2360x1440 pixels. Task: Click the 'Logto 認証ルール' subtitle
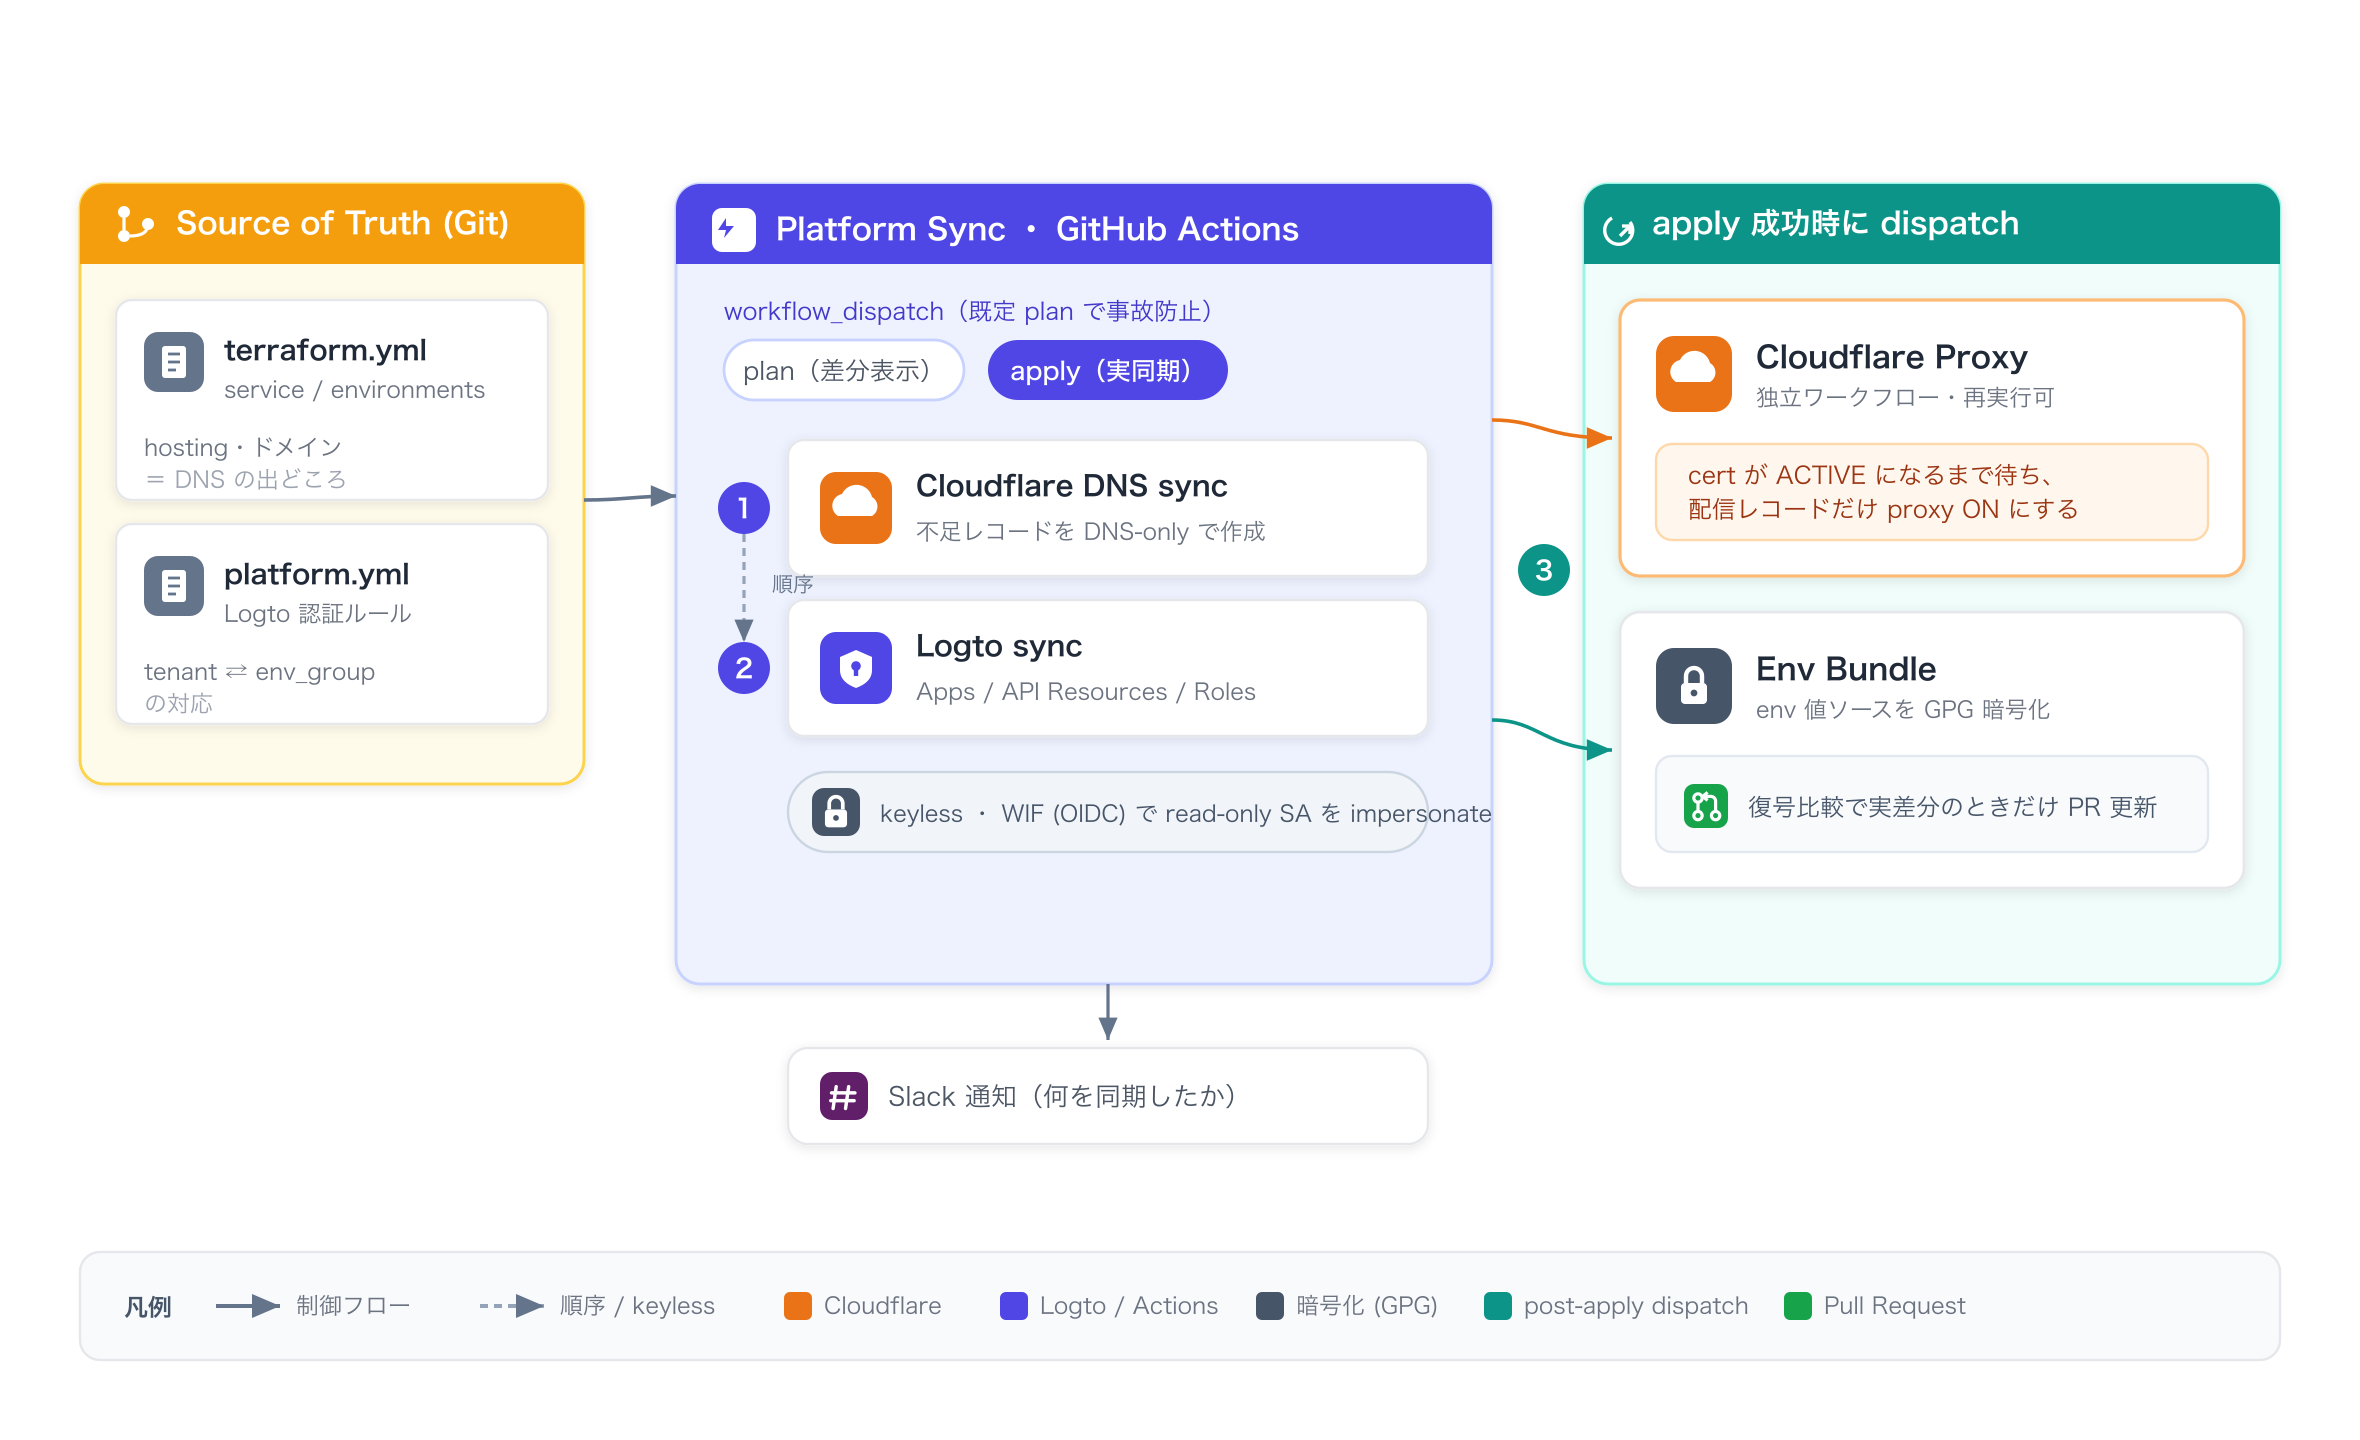coord(317,614)
